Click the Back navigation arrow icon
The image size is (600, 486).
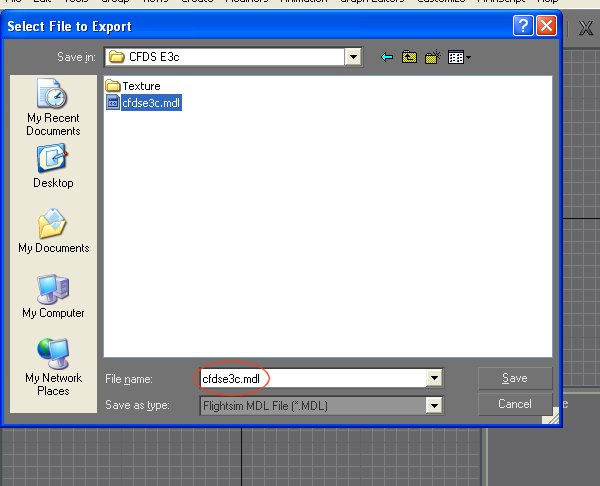click(387, 58)
